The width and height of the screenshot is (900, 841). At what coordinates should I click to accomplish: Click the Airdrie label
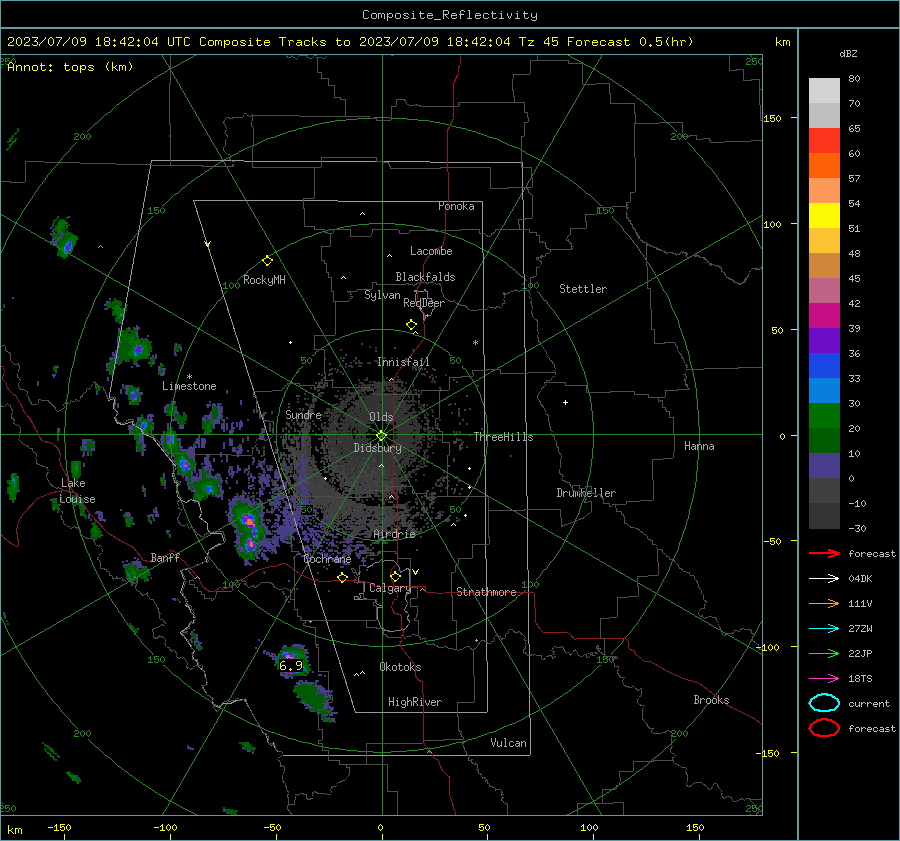coord(394,534)
